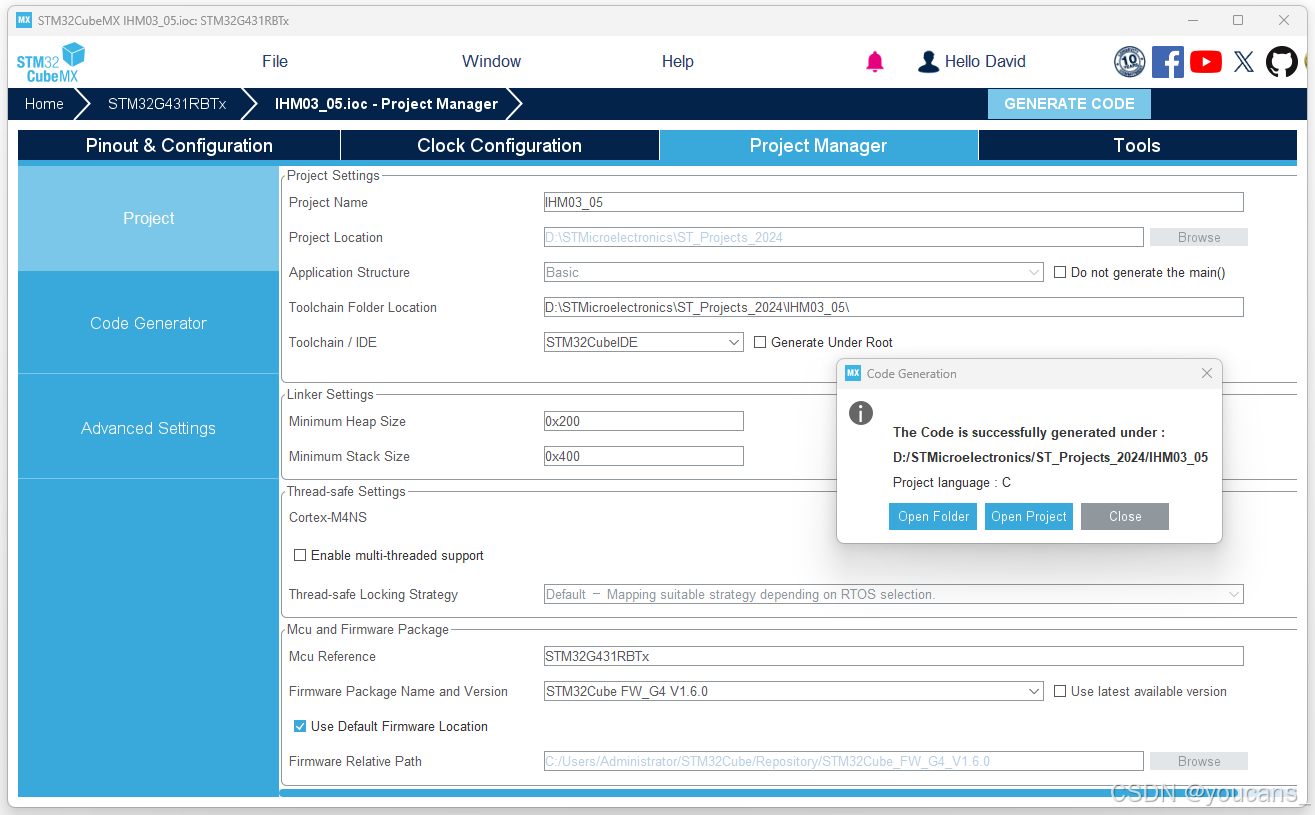Image resolution: width=1315 pixels, height=815 pixels.
Task: Open Thread-safe Locking Strategy dropdown
Action: pos(894,594)
